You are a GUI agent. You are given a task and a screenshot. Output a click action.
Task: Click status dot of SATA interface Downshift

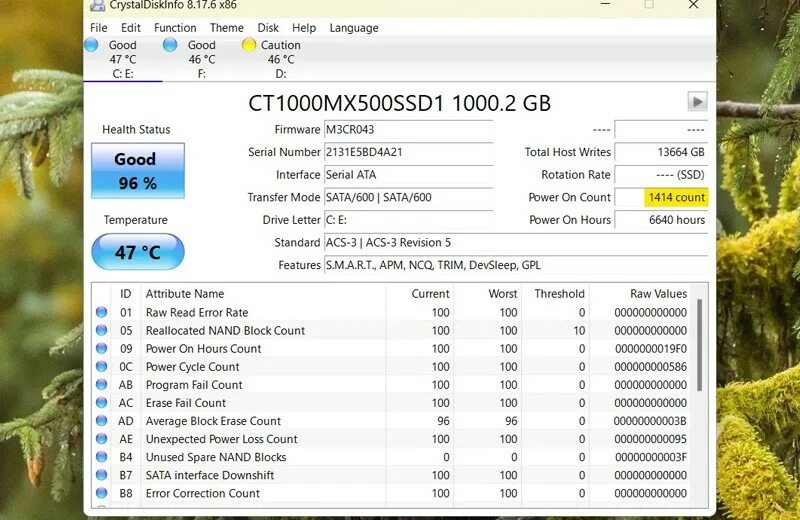click(102, 475)
